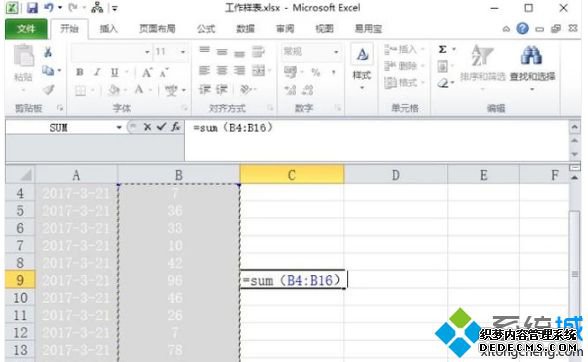Click the Percent Style icon

pos(316,72)
